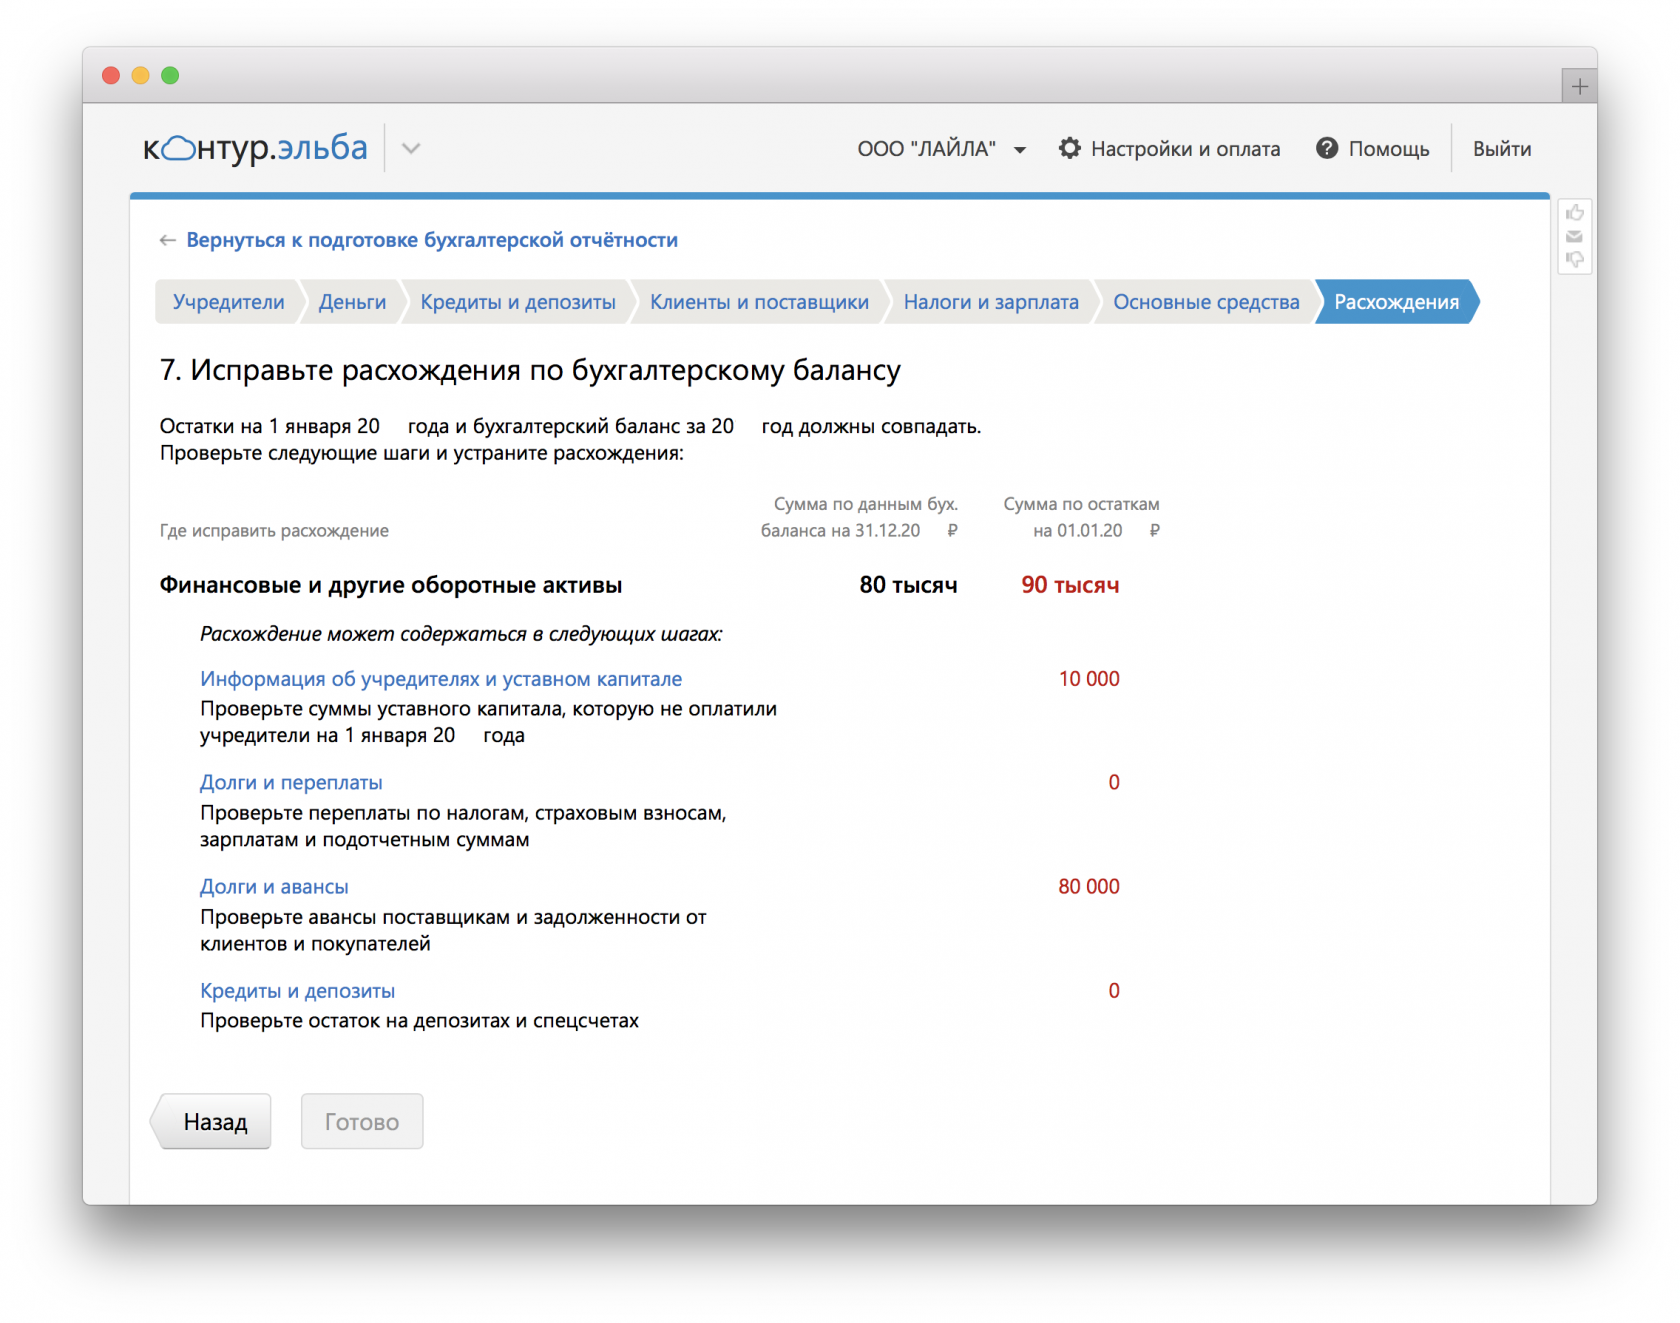Open Информация об учредителях и уставном капитале
This screenshot has width=1680, height=1323.
point(441,679)
